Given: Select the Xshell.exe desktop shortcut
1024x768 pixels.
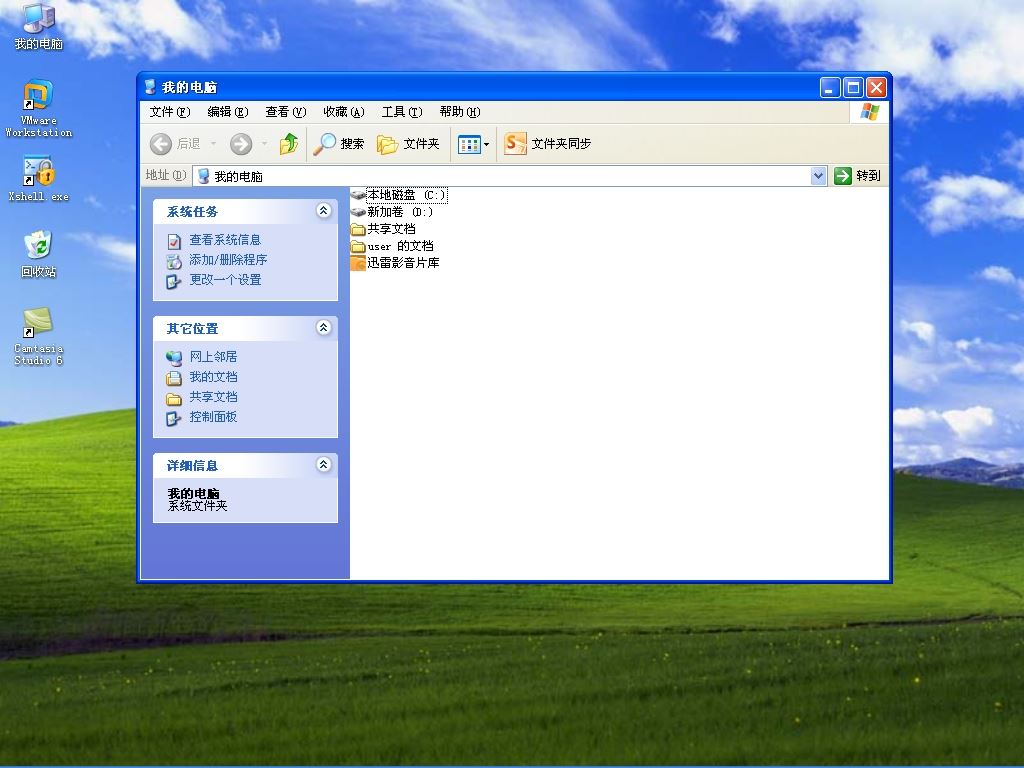Looking at the screenshot, I should pyautogui.click(x=39, y=178).
